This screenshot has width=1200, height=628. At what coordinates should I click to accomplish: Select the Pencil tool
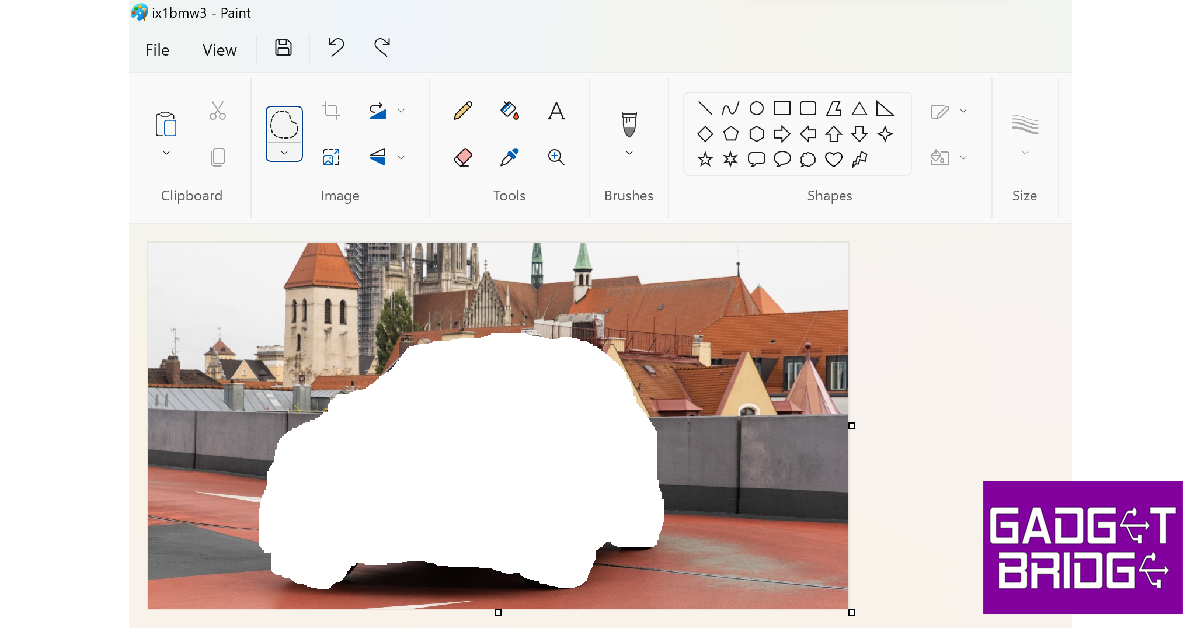(x=461, y=111)
